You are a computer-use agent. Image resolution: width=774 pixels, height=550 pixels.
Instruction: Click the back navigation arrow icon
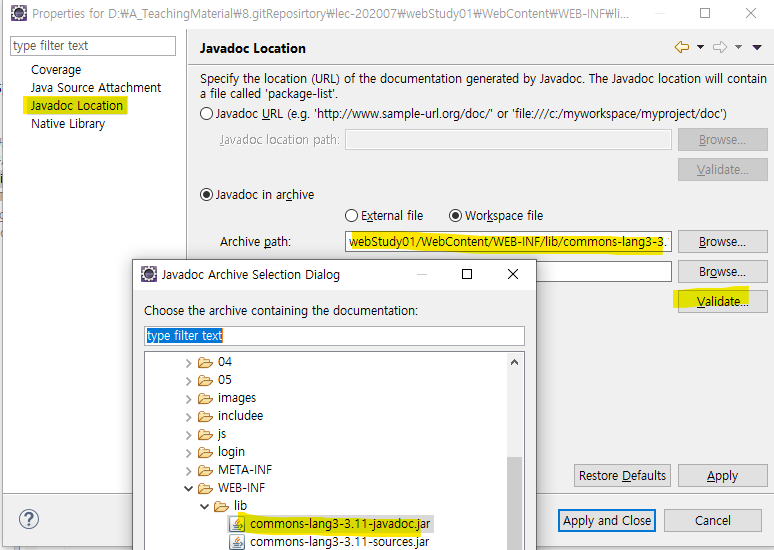click(x=682, y=47)
